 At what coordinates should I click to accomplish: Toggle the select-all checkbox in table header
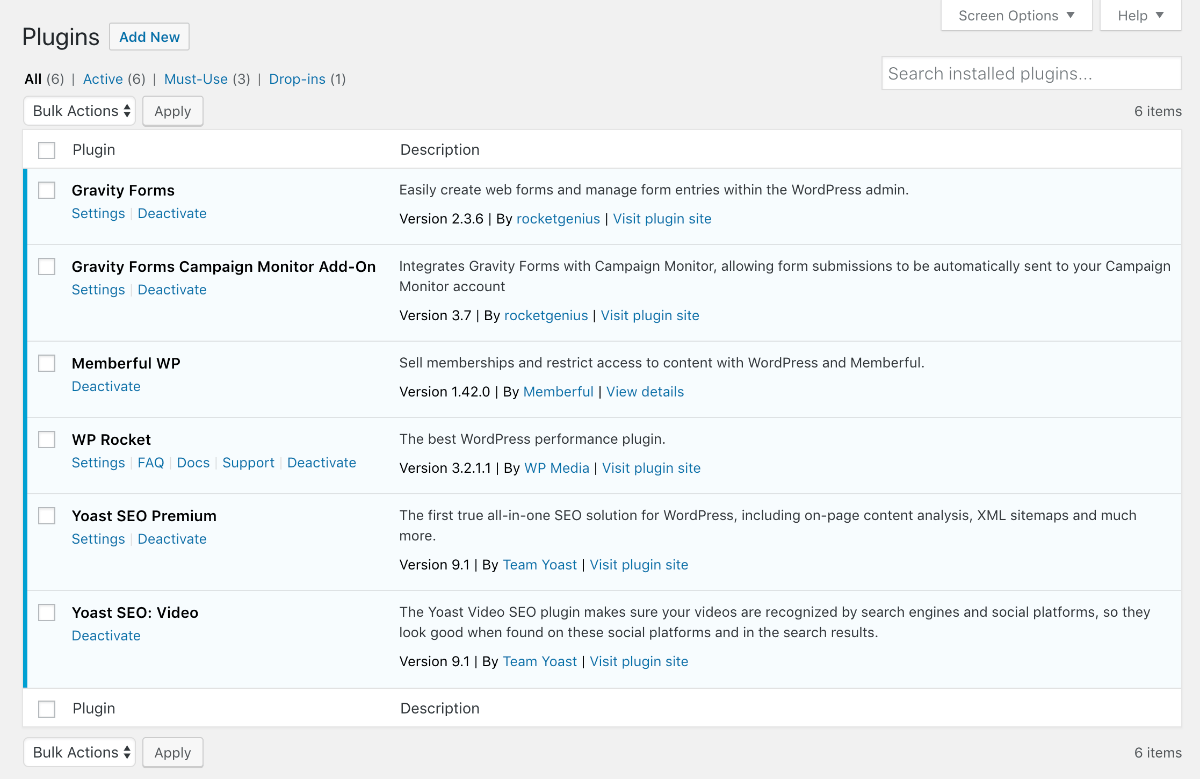(47, 150)
